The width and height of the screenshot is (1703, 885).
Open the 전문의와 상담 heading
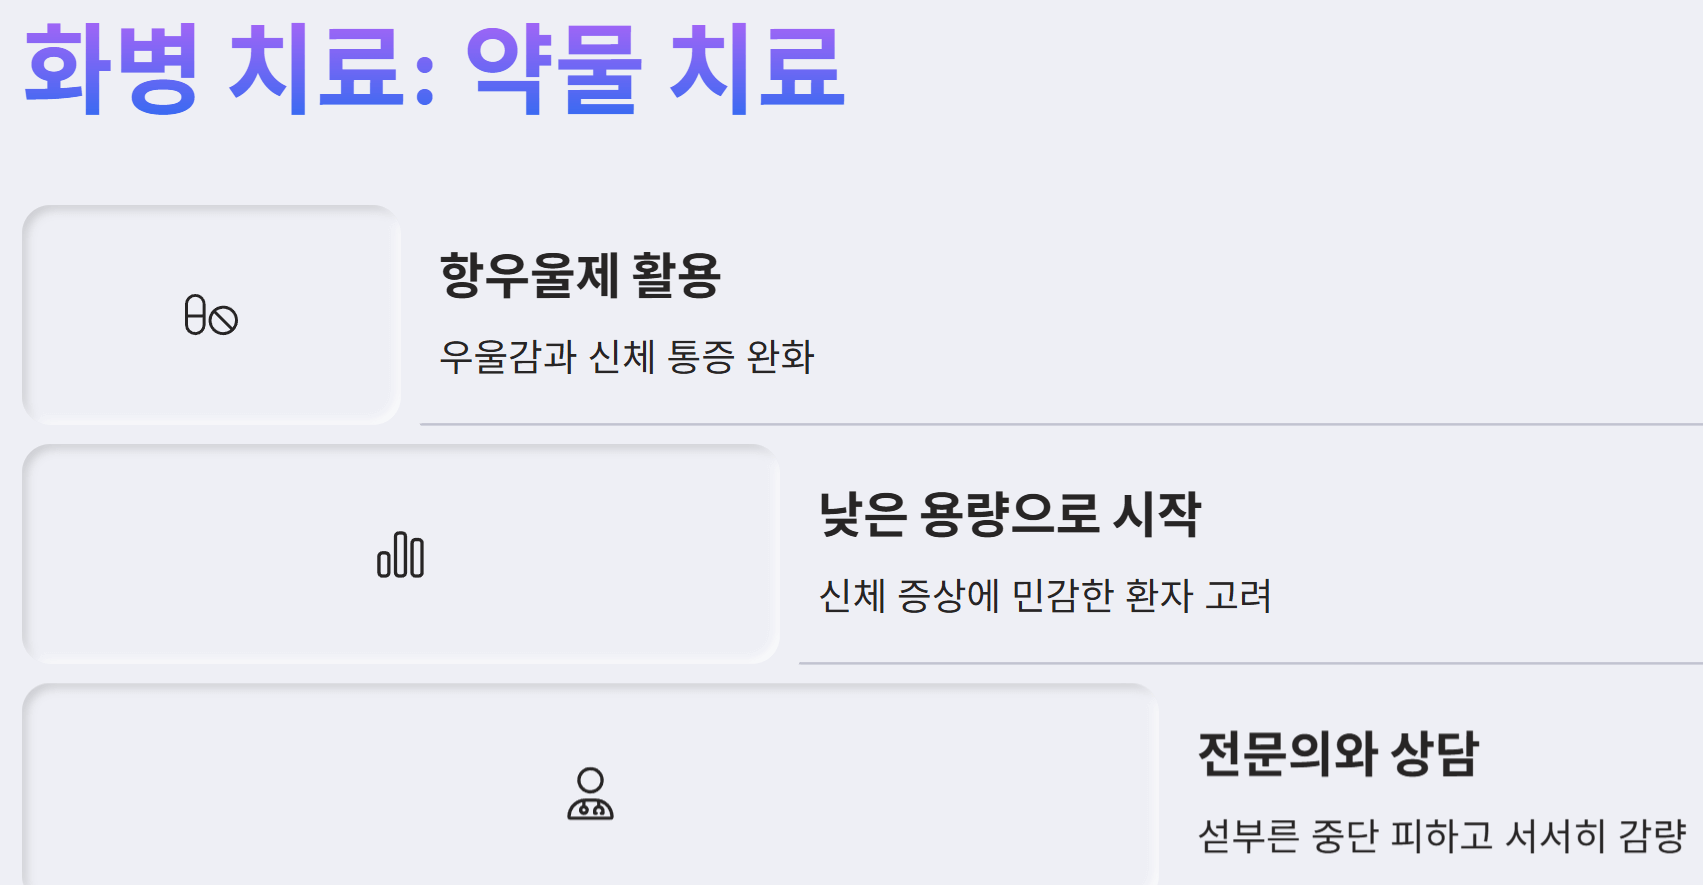click(x=1338, y=754)
